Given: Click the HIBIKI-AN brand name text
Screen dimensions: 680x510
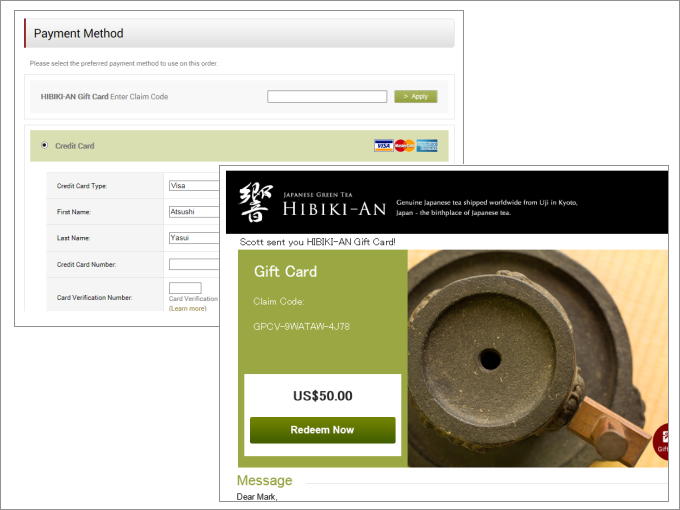Looking at the screenshot, I should click(x=334, y=209).
